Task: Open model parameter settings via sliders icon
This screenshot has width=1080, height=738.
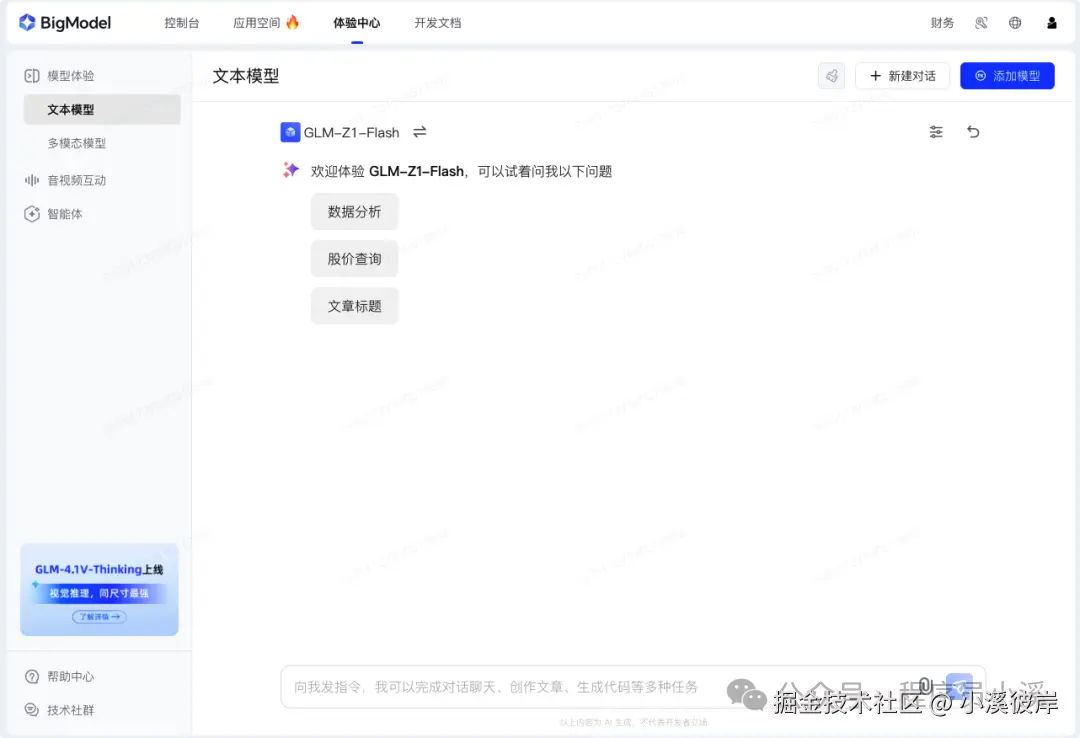Action: click(x=935, y=131)
